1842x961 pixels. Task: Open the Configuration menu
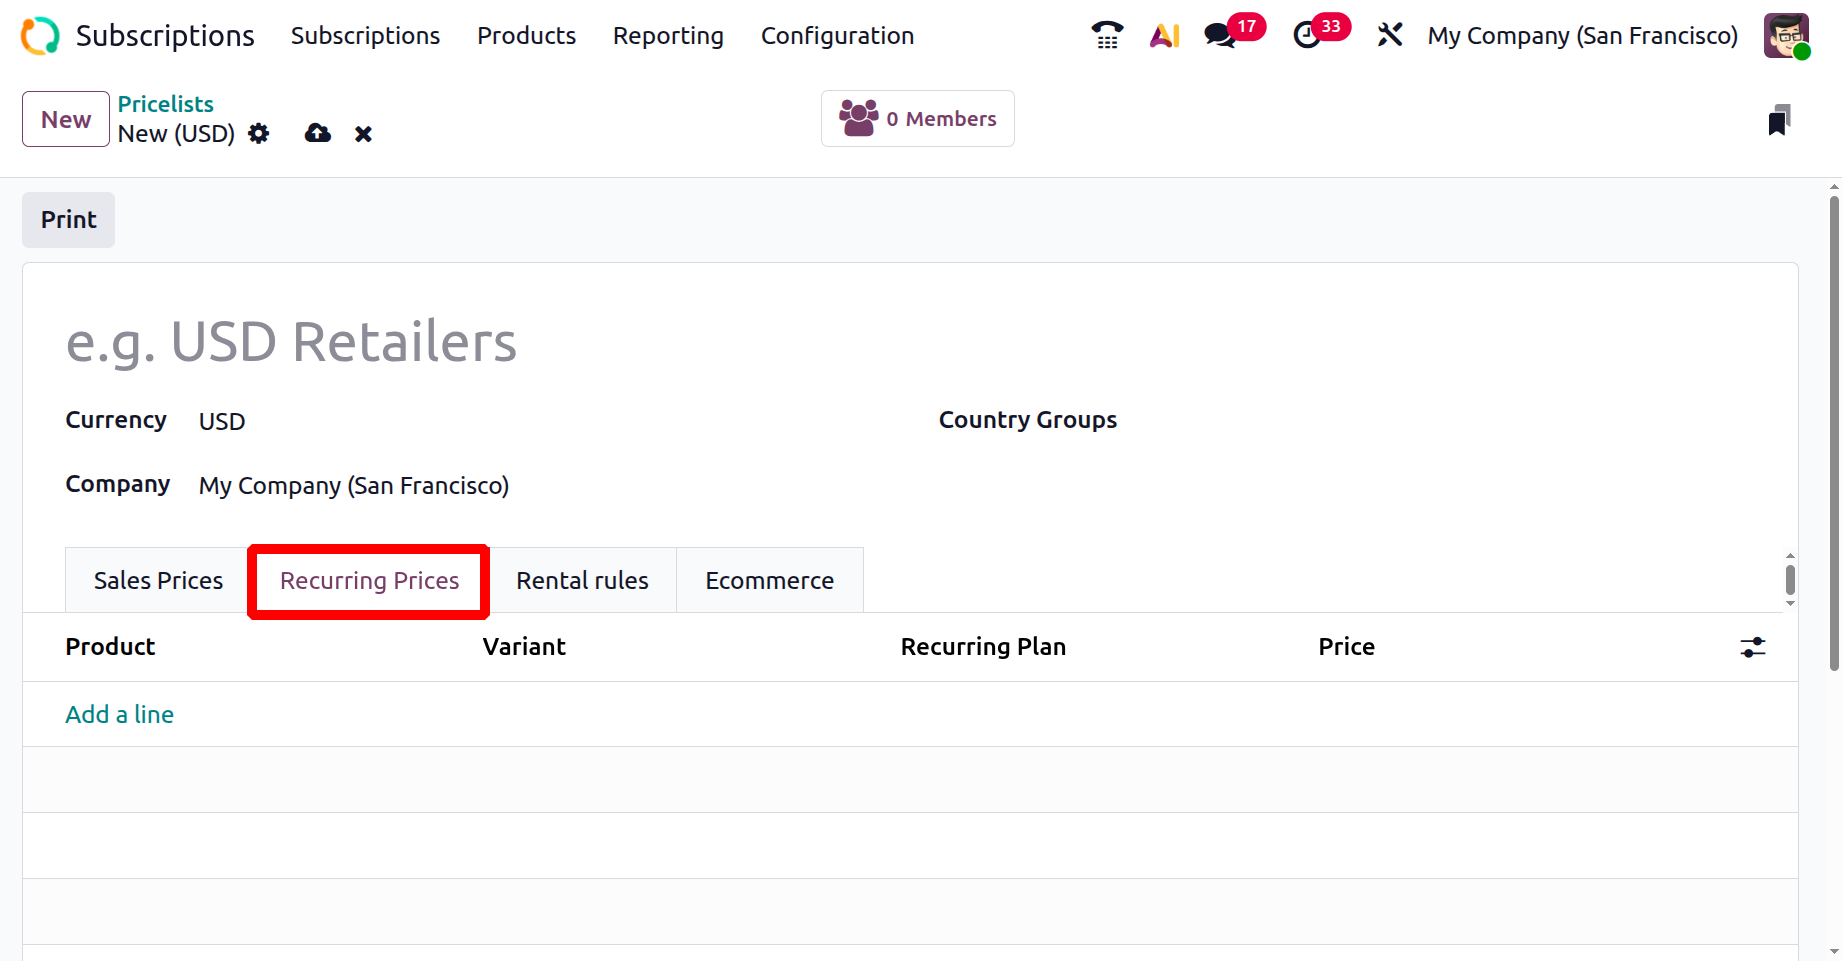837,36
